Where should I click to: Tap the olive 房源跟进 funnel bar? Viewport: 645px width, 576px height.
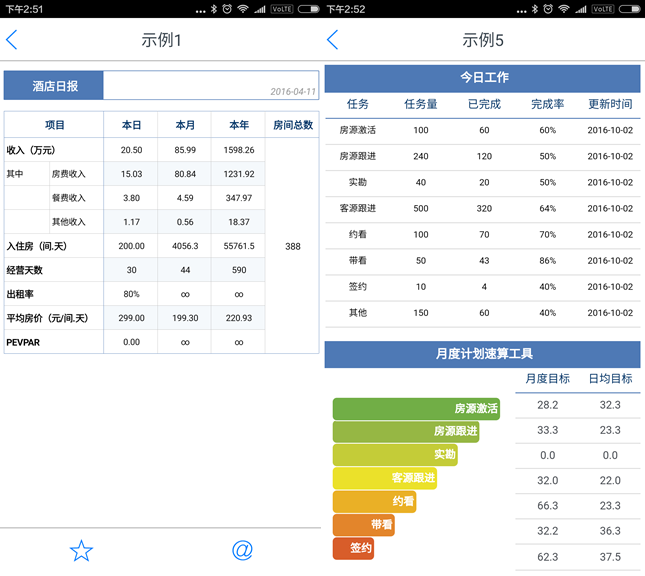[x=406, y=432]
